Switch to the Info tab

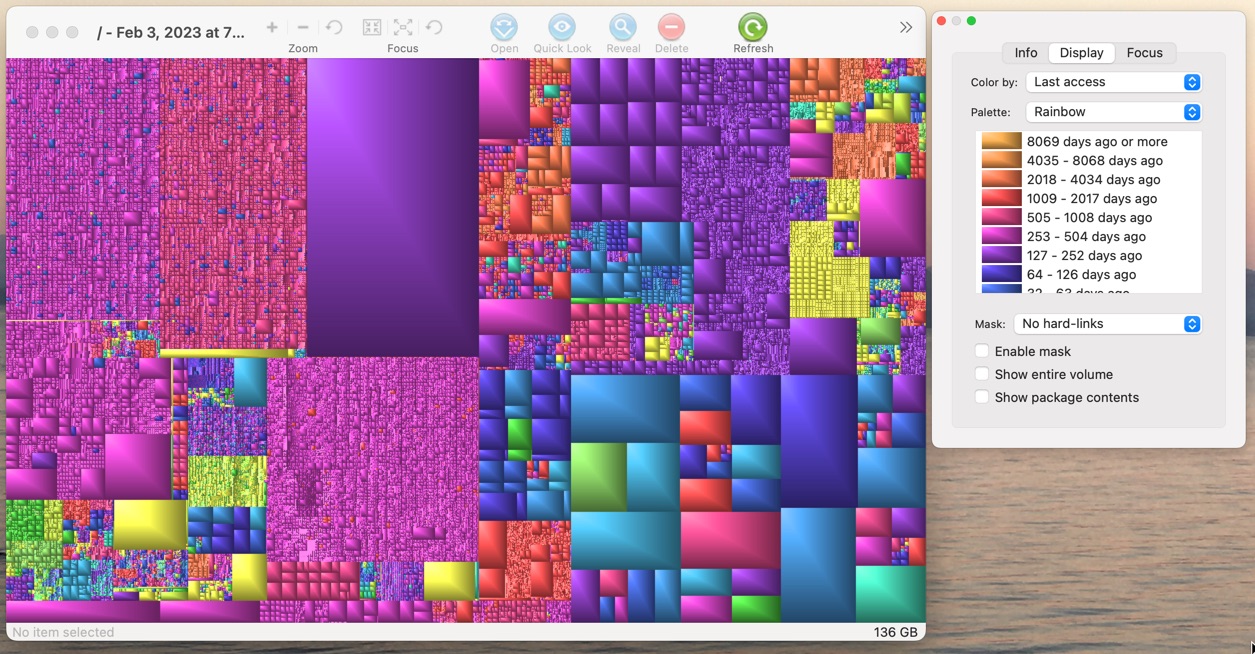(1026, 53)
